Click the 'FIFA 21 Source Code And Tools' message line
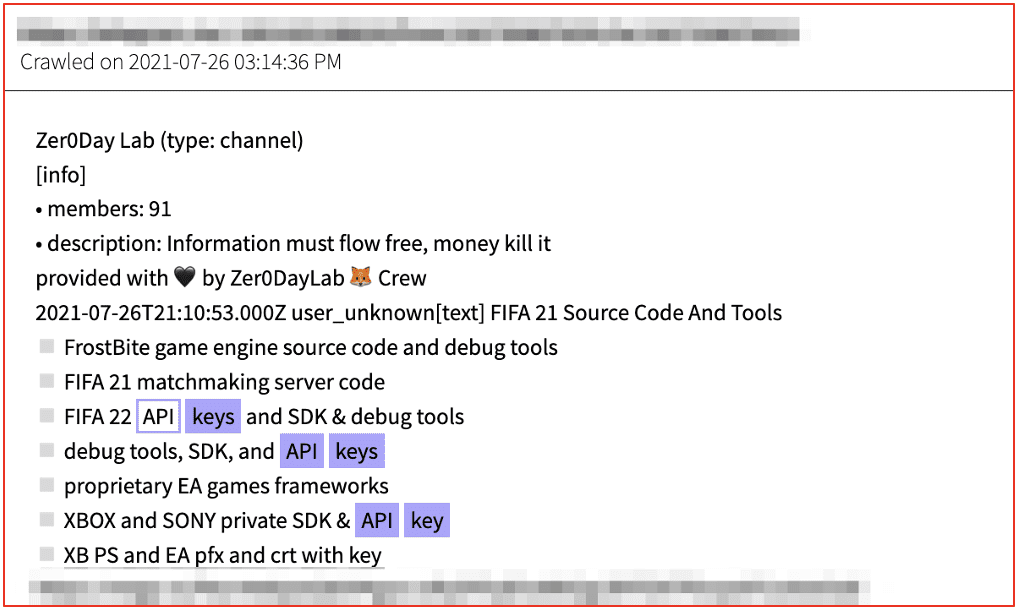Screen dimensions: 1018x612 tap(408, 313)
